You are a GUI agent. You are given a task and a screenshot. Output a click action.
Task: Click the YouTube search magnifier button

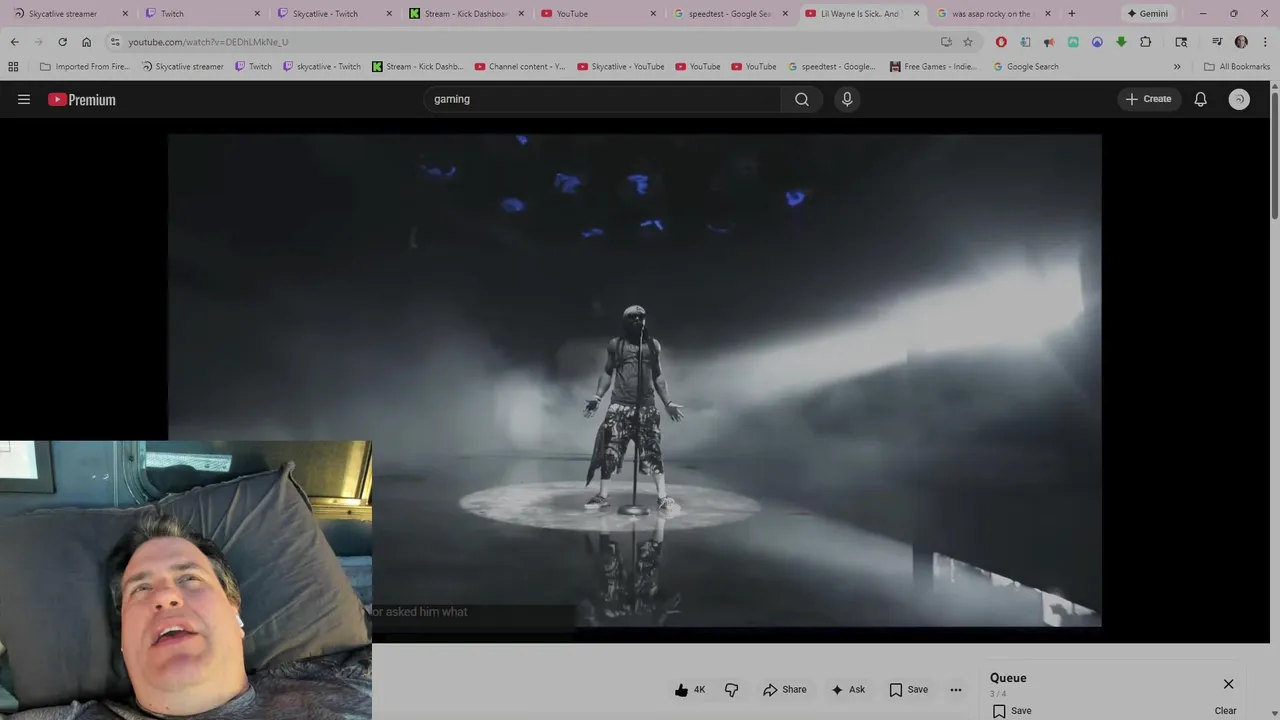(802, 99)
